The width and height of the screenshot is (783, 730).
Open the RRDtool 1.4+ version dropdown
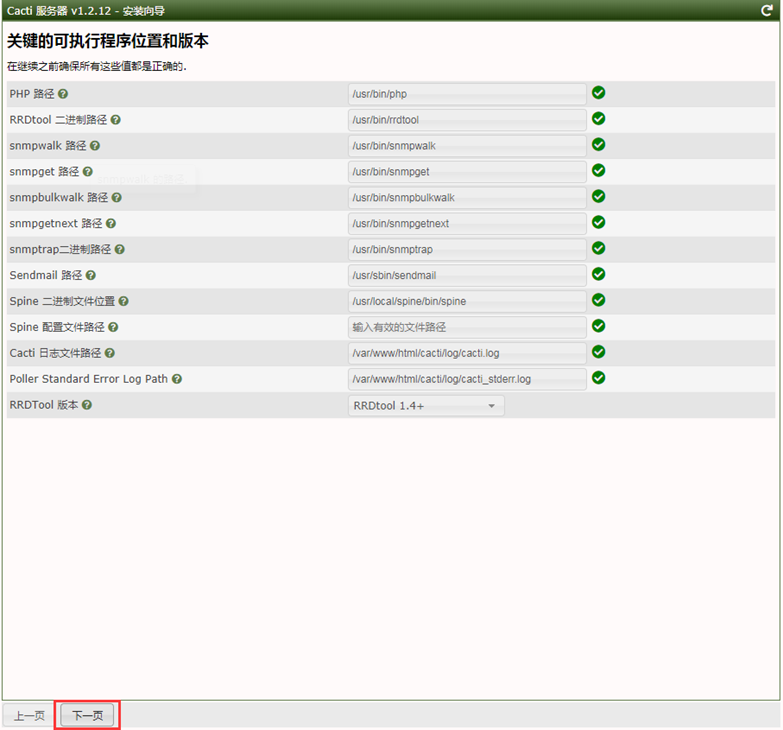coord(426,406)
